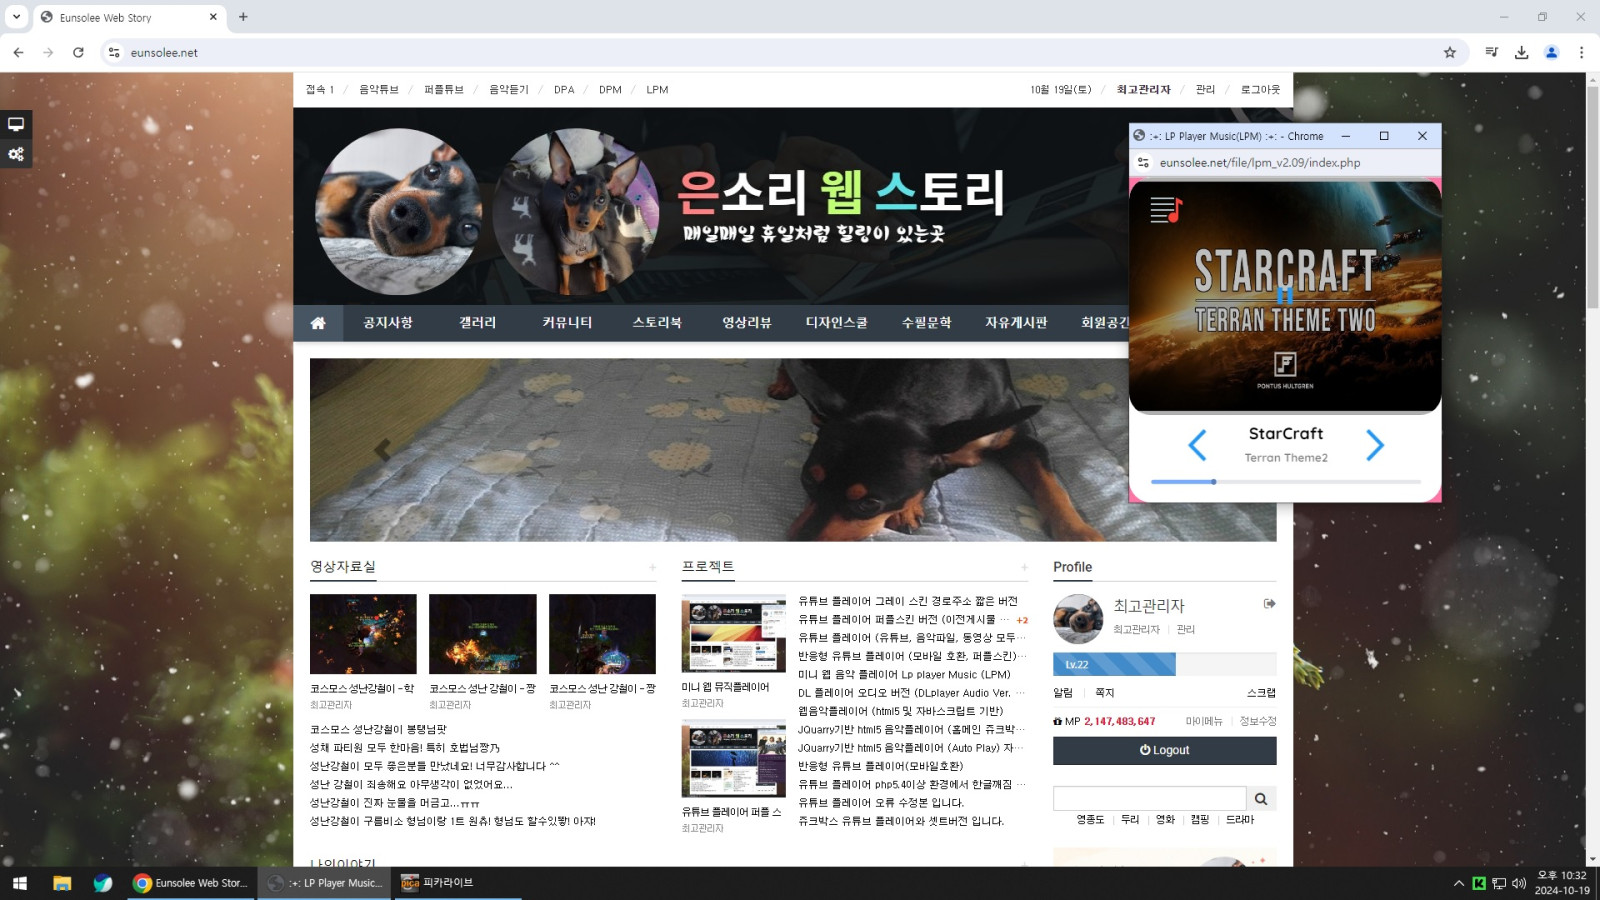Click the 퍼플튜브 top link

tap(444, 90)
